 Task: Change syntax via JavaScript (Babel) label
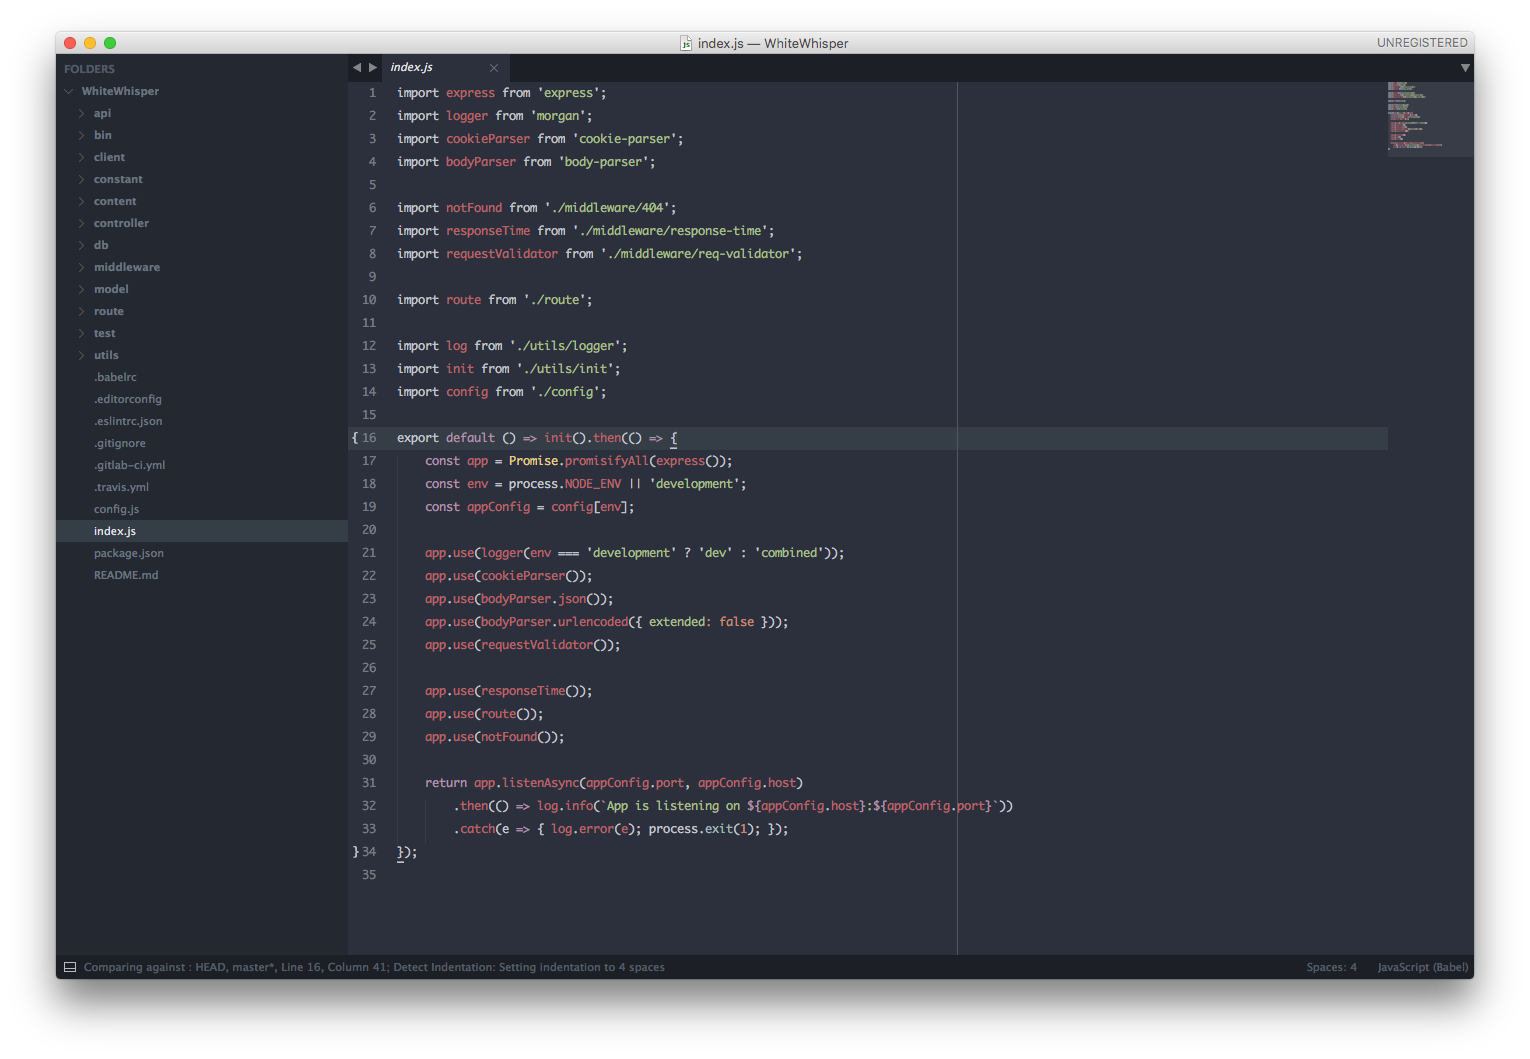click(1422, 967)
